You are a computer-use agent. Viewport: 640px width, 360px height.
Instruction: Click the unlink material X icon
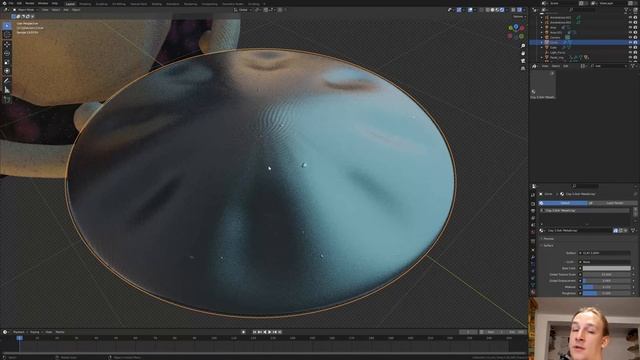[626, 231]
